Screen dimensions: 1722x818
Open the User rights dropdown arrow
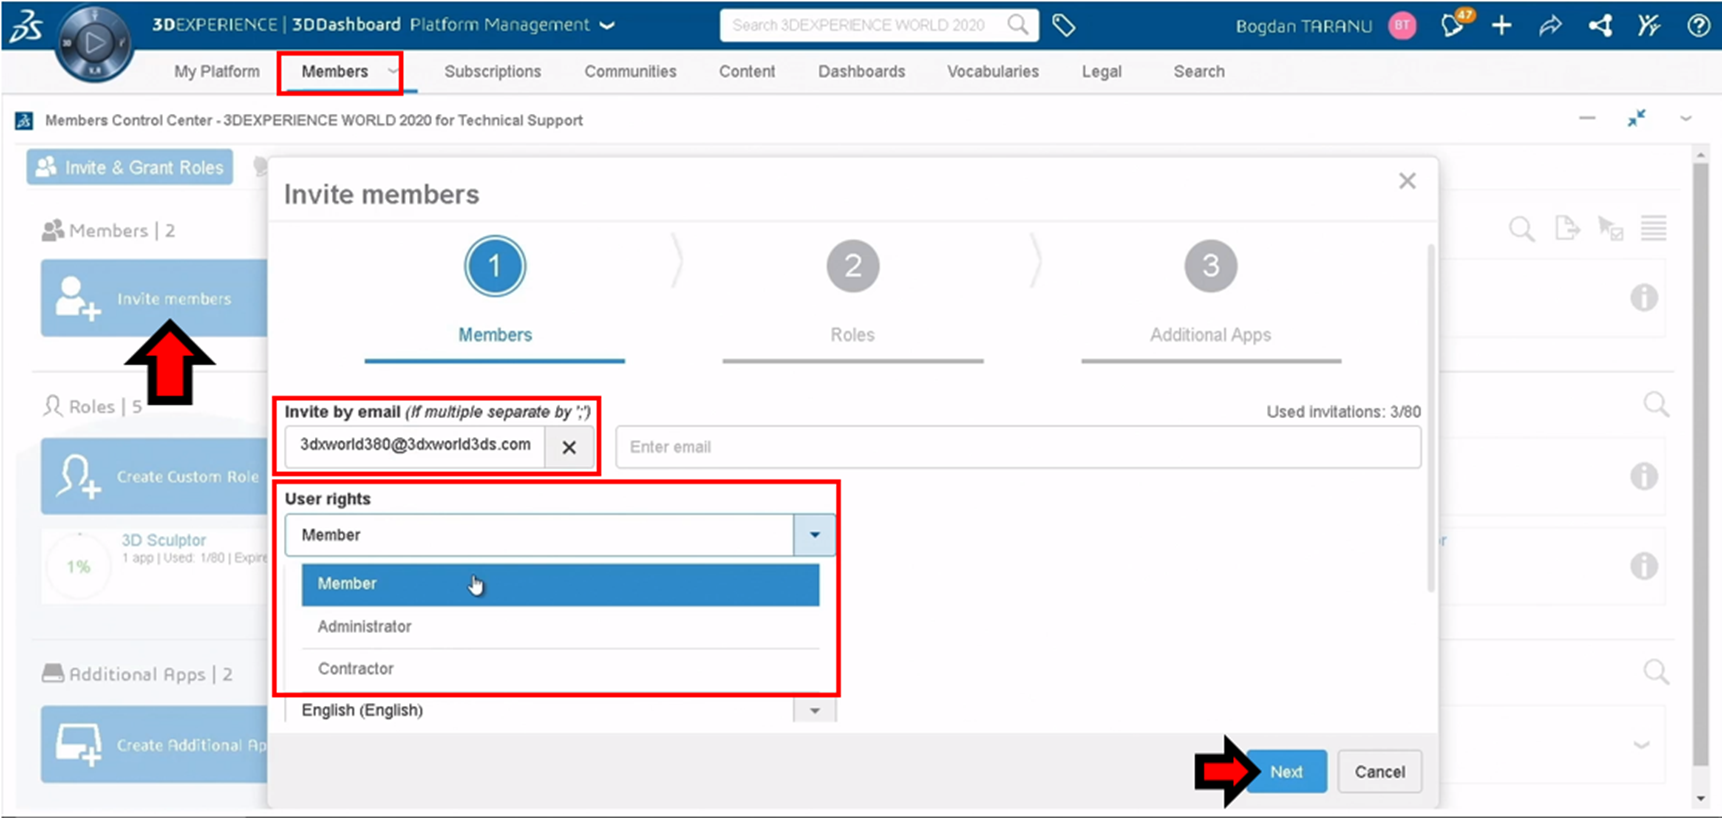(x=814, y=535)
